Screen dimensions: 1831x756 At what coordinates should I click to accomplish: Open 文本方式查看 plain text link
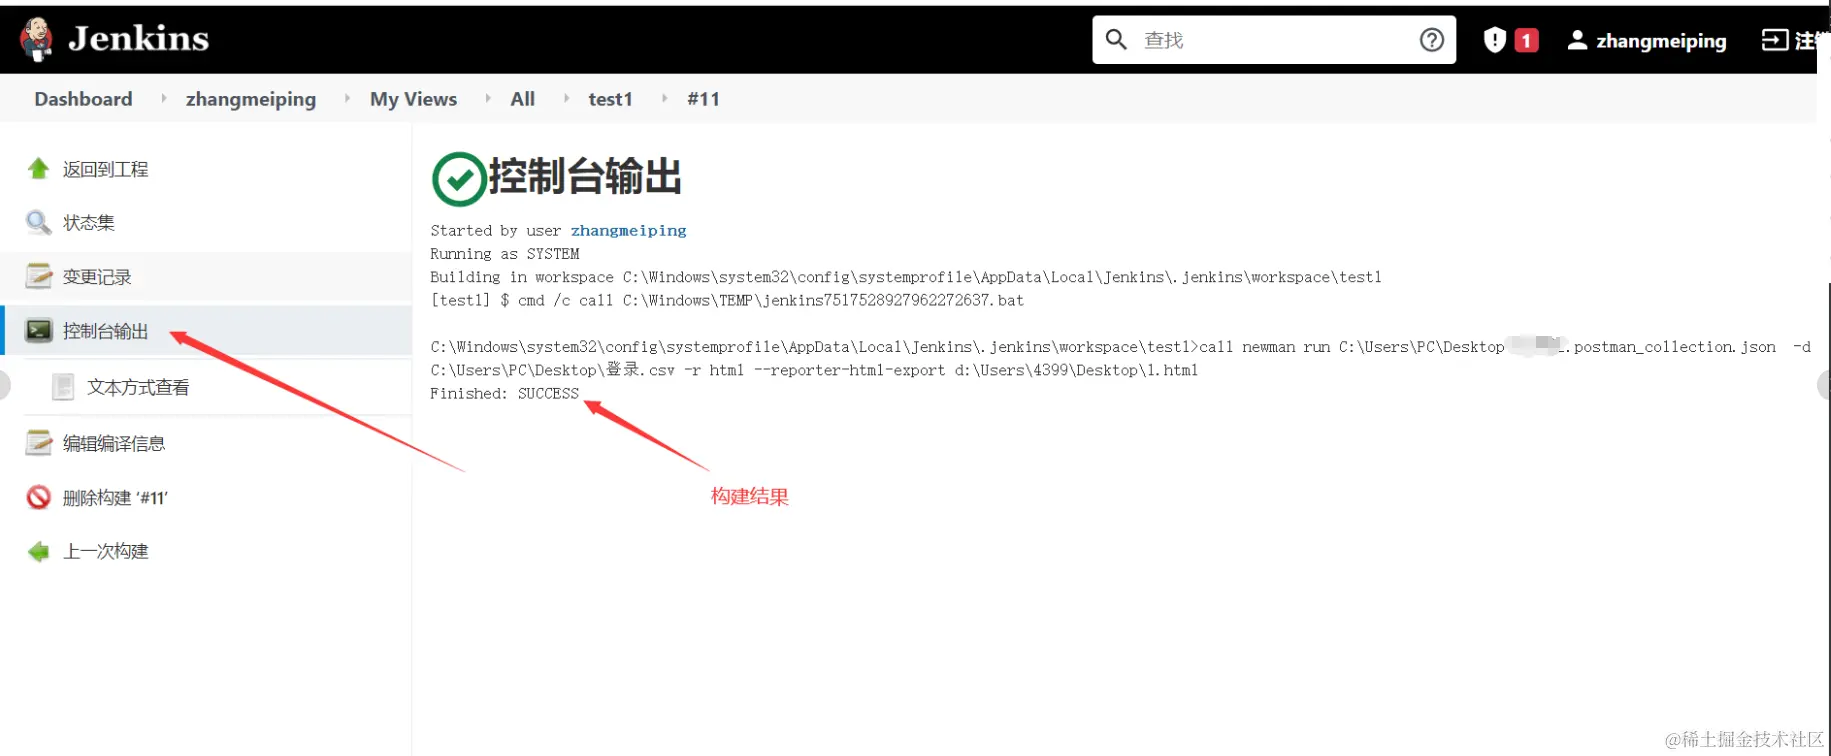pyautogui.click(x=138, y=387)
